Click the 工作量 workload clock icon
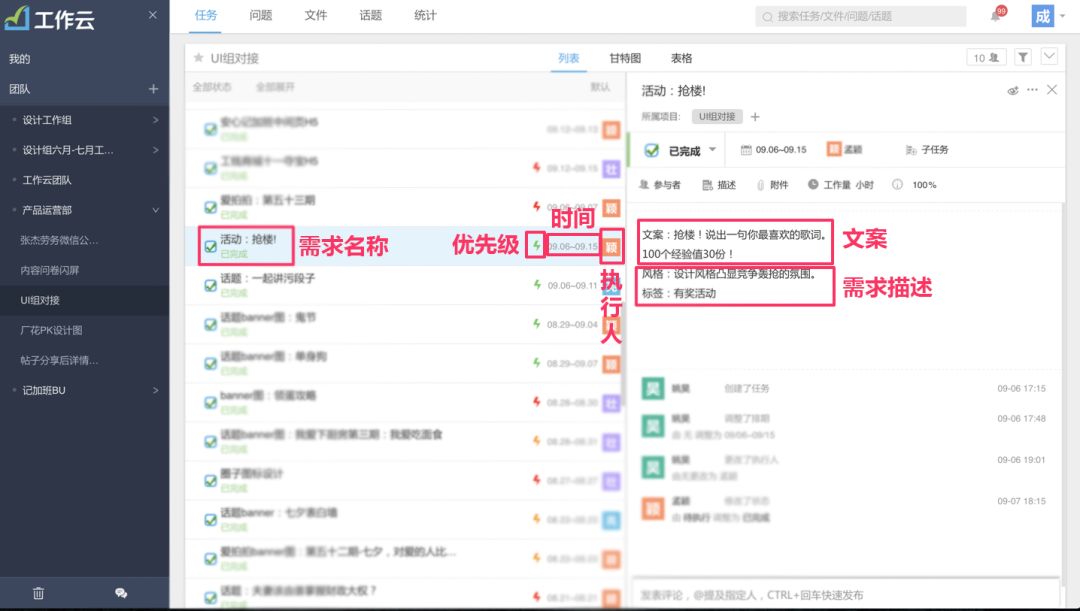The height and width of the screenshot is (611, 1080). (813, 185)
